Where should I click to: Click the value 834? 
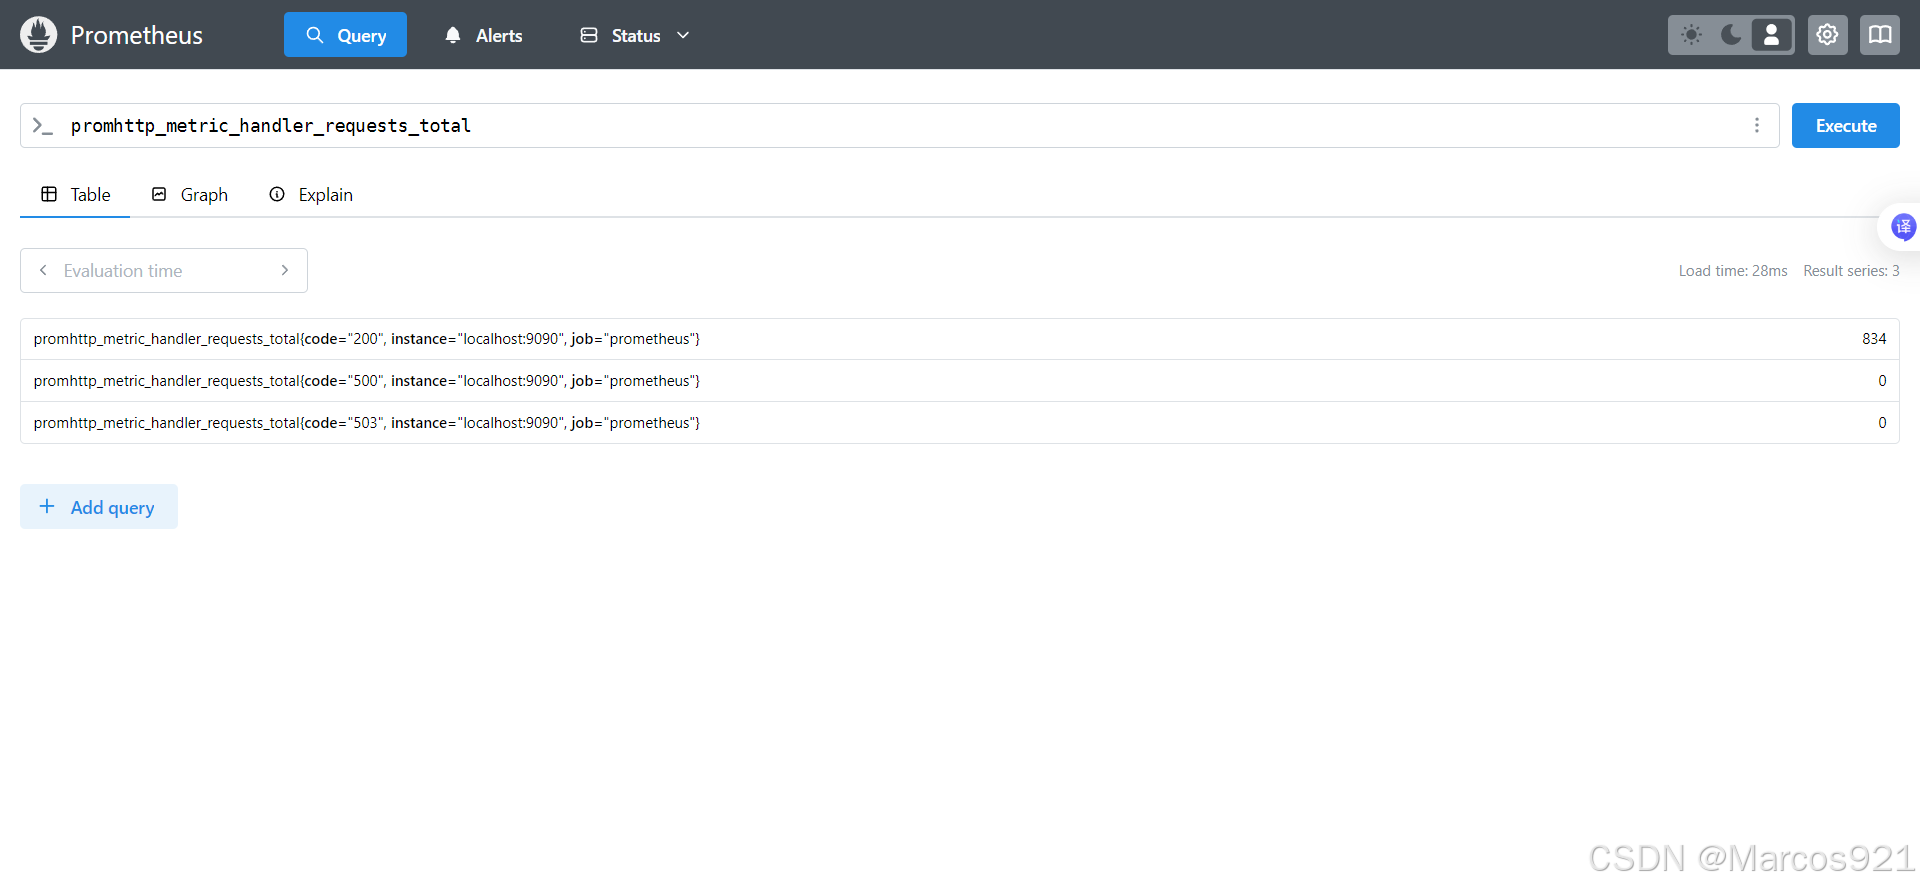[1874, 339]
